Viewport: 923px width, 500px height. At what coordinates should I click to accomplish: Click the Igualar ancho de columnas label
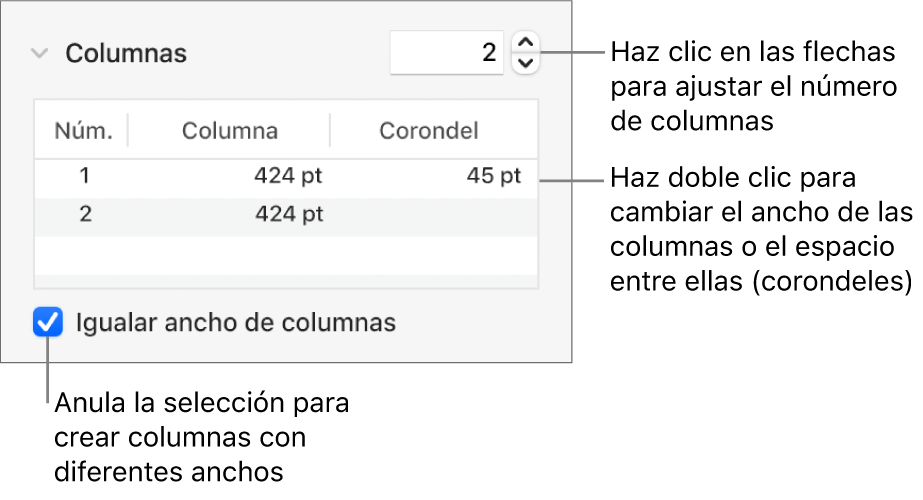236,323
